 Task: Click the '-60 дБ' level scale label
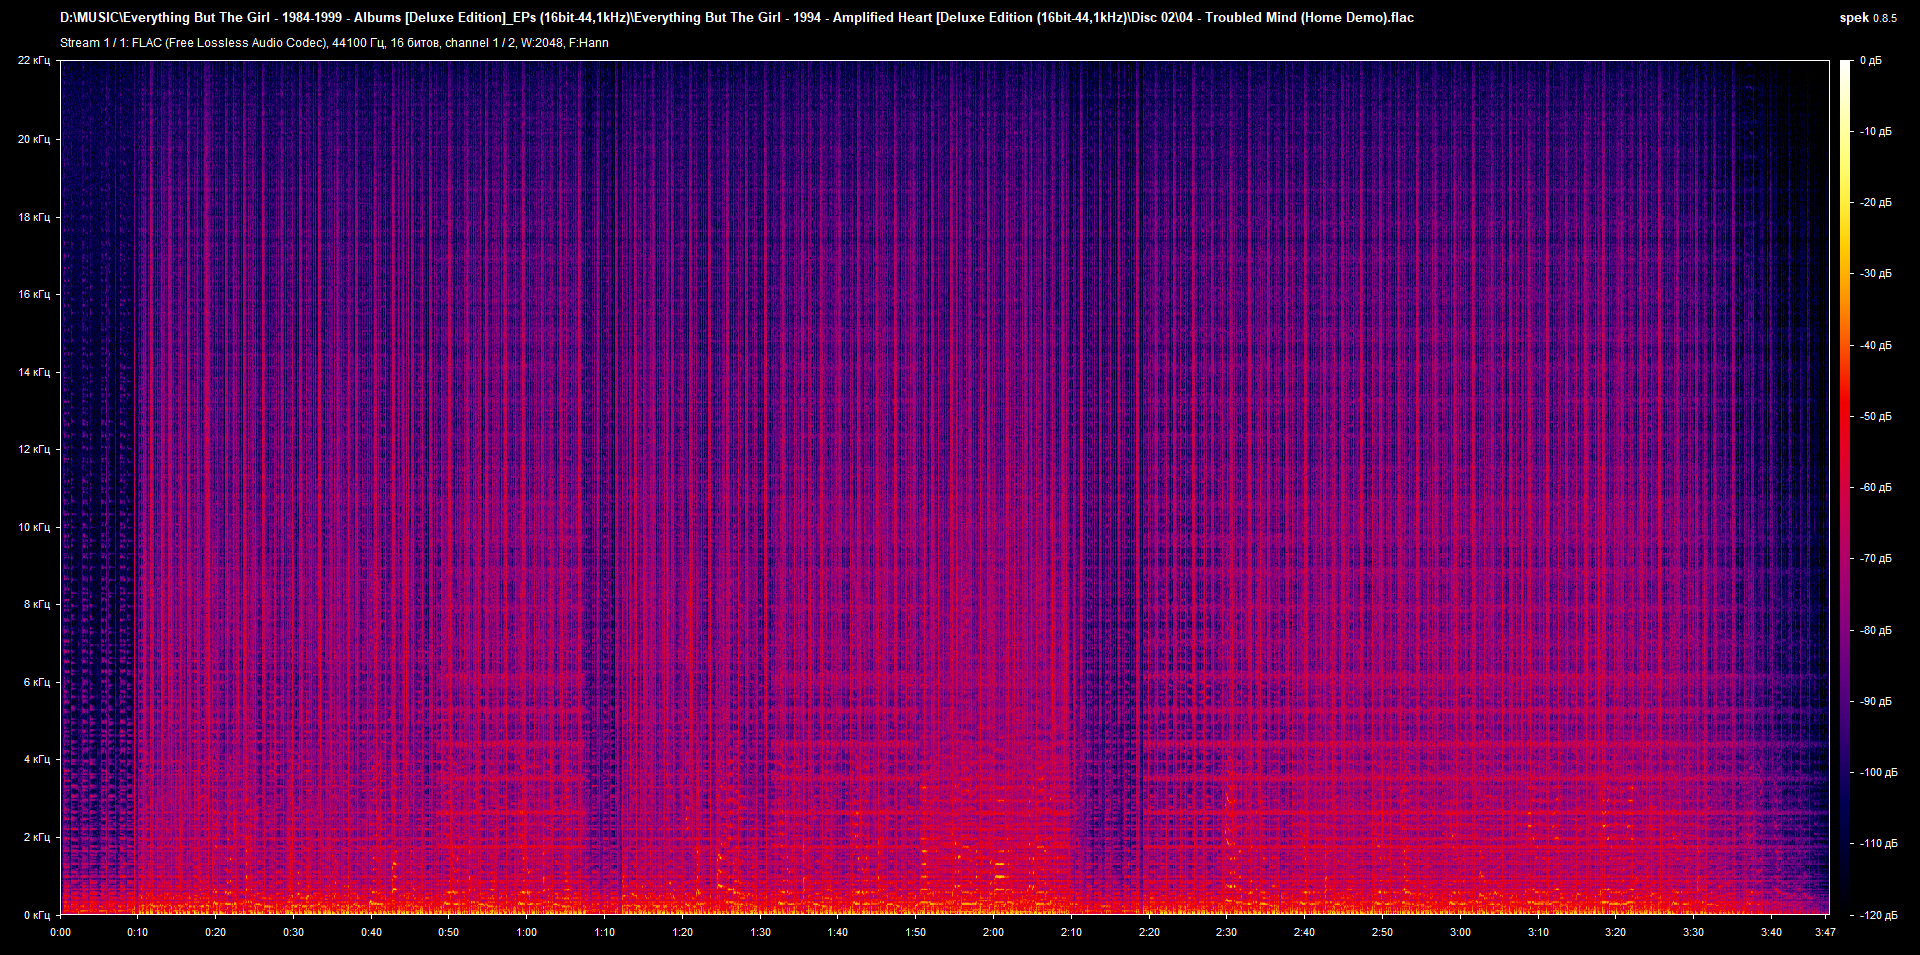pyautogui.click(x=1876, y=488)
